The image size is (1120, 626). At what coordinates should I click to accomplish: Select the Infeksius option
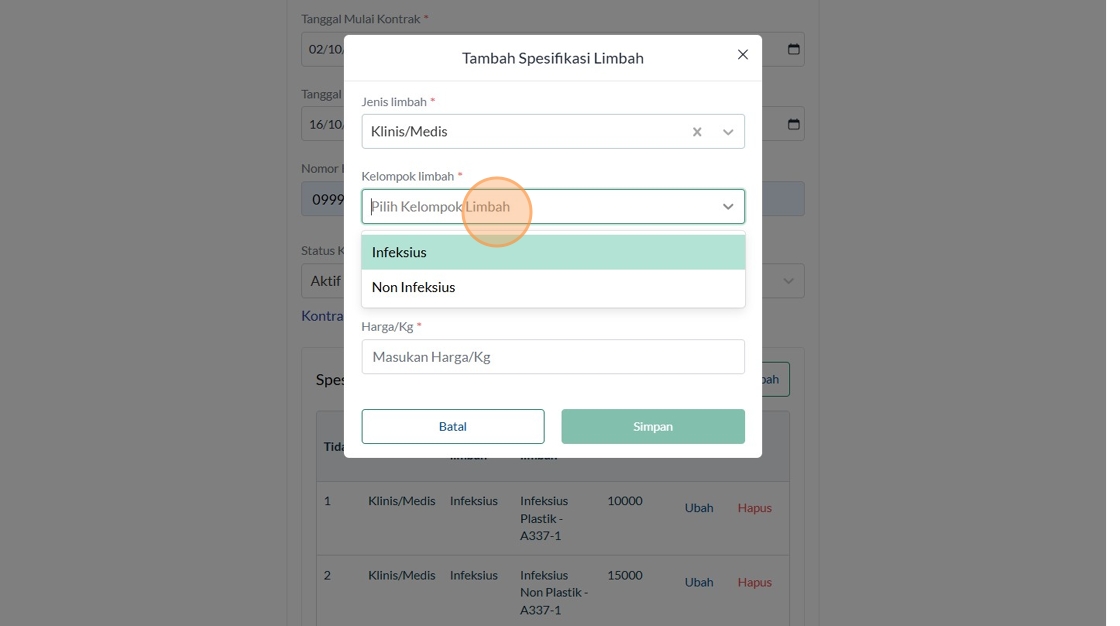[553, 252]
